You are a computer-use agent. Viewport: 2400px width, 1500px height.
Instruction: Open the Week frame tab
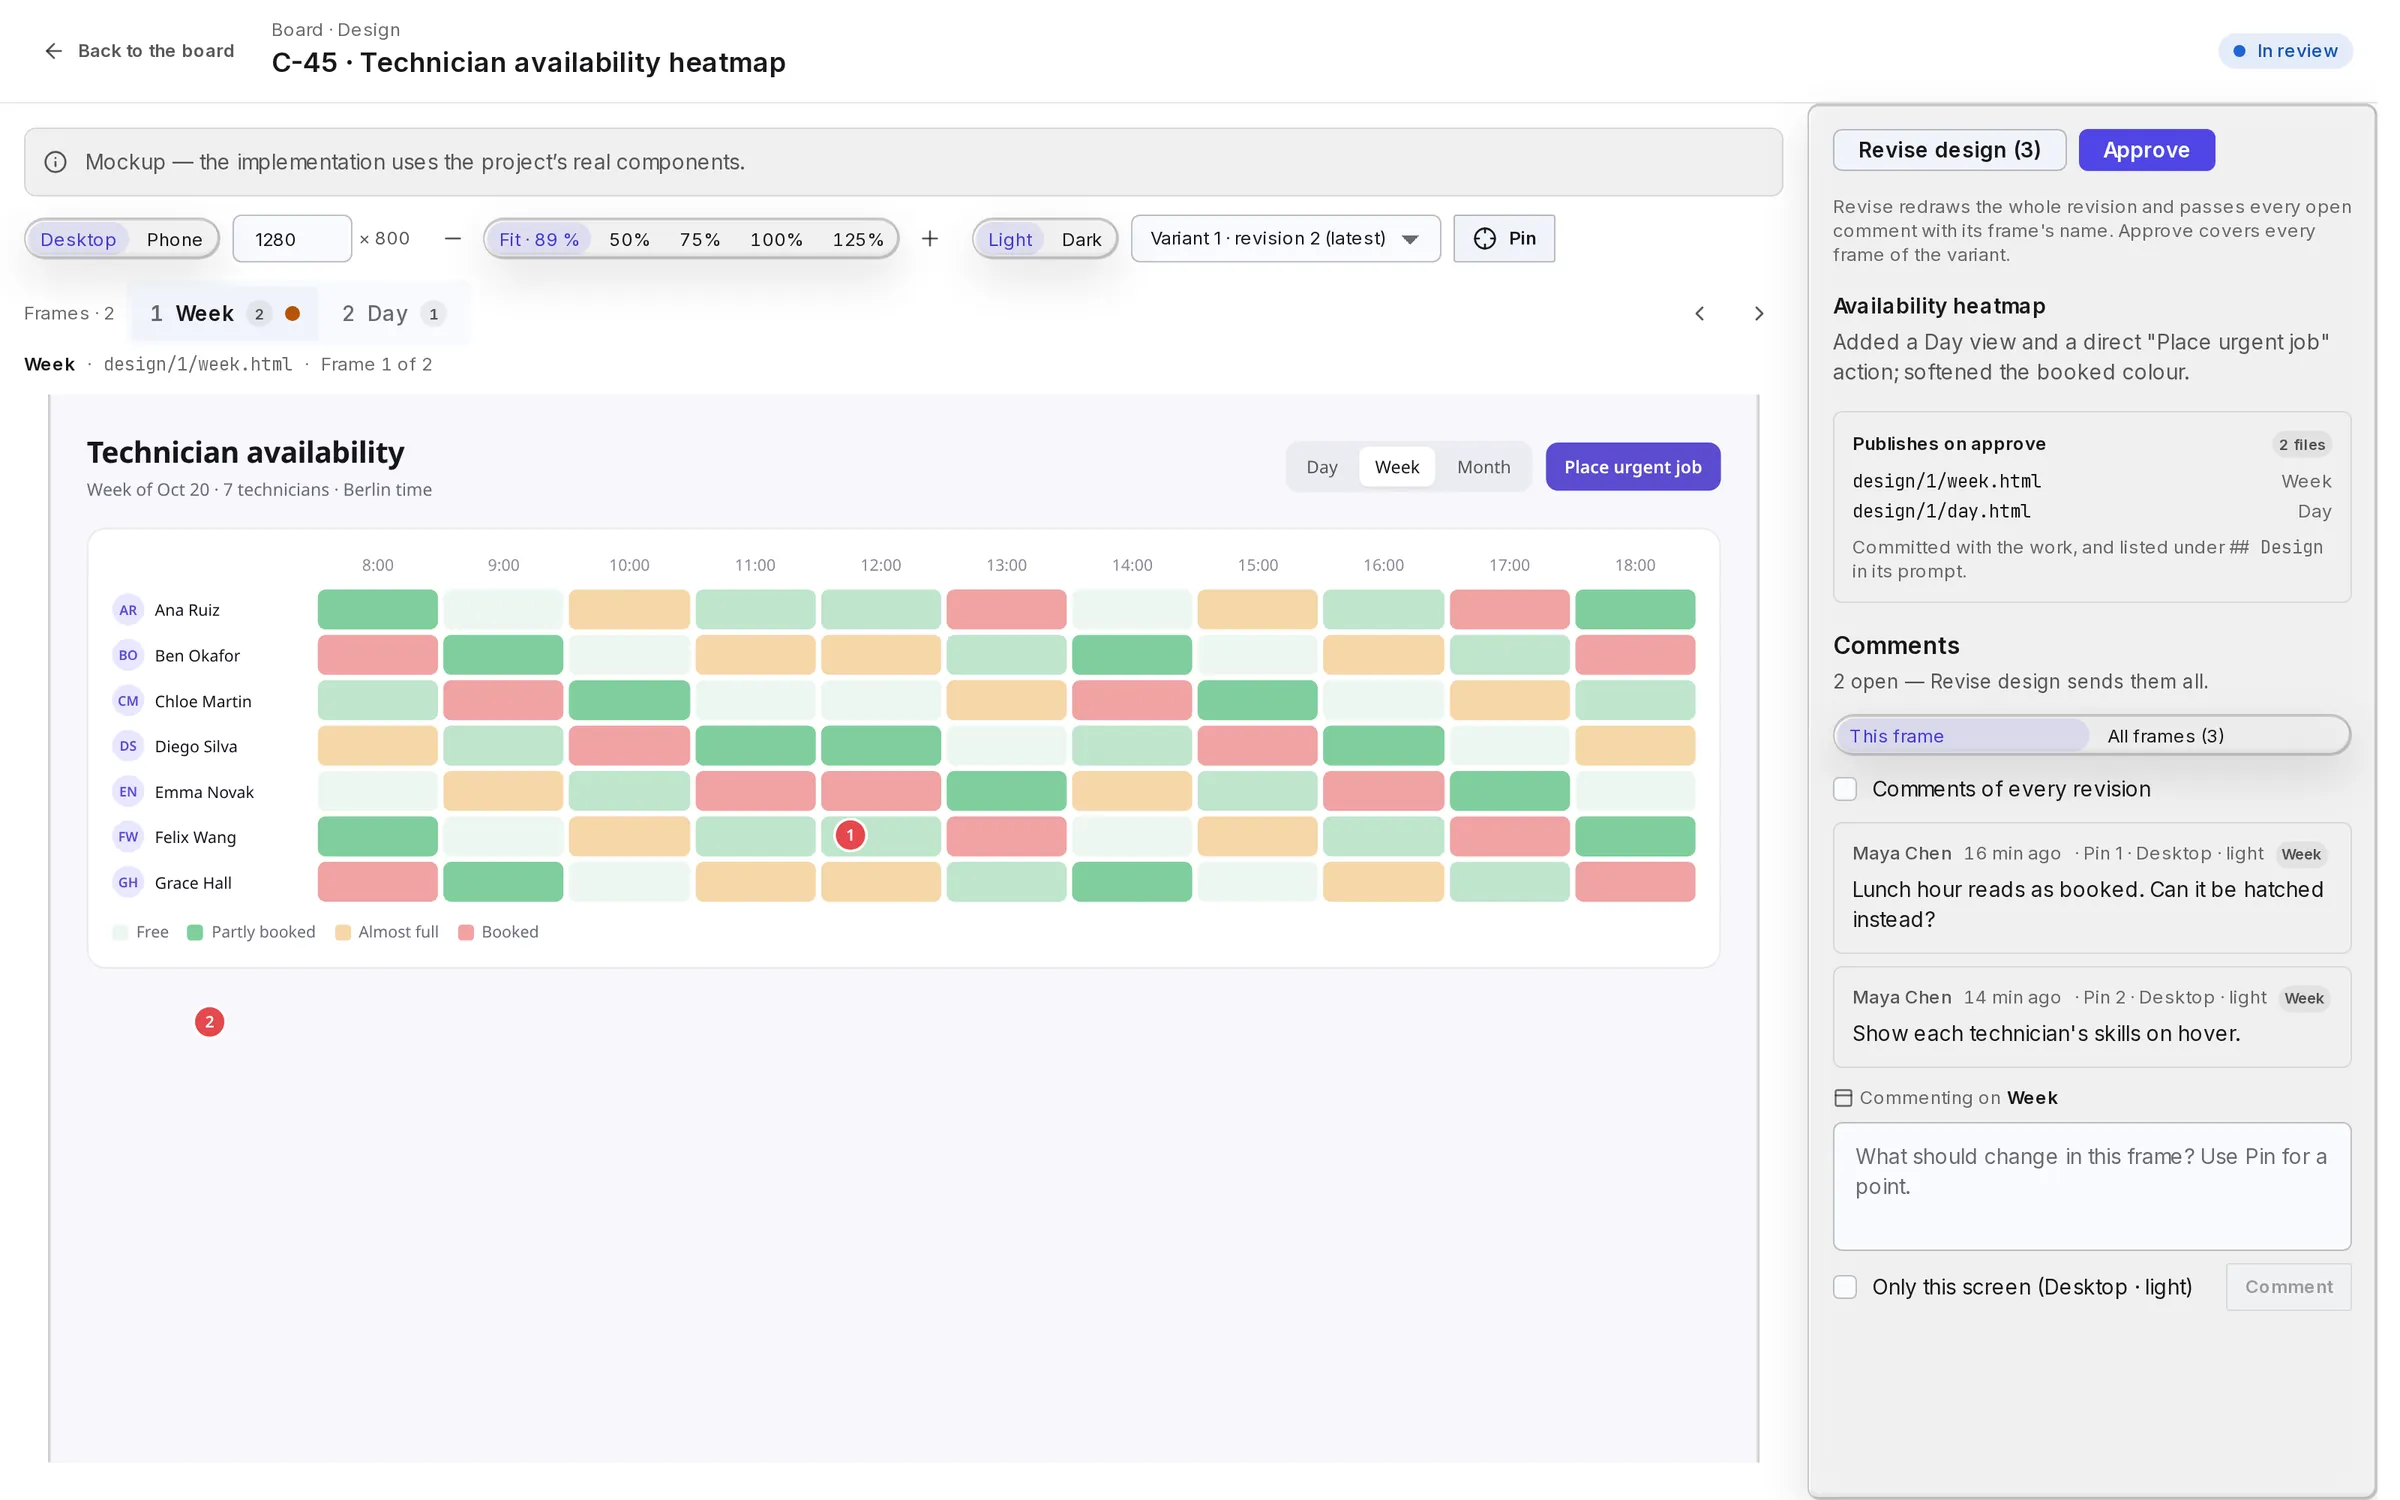point(225,314)
